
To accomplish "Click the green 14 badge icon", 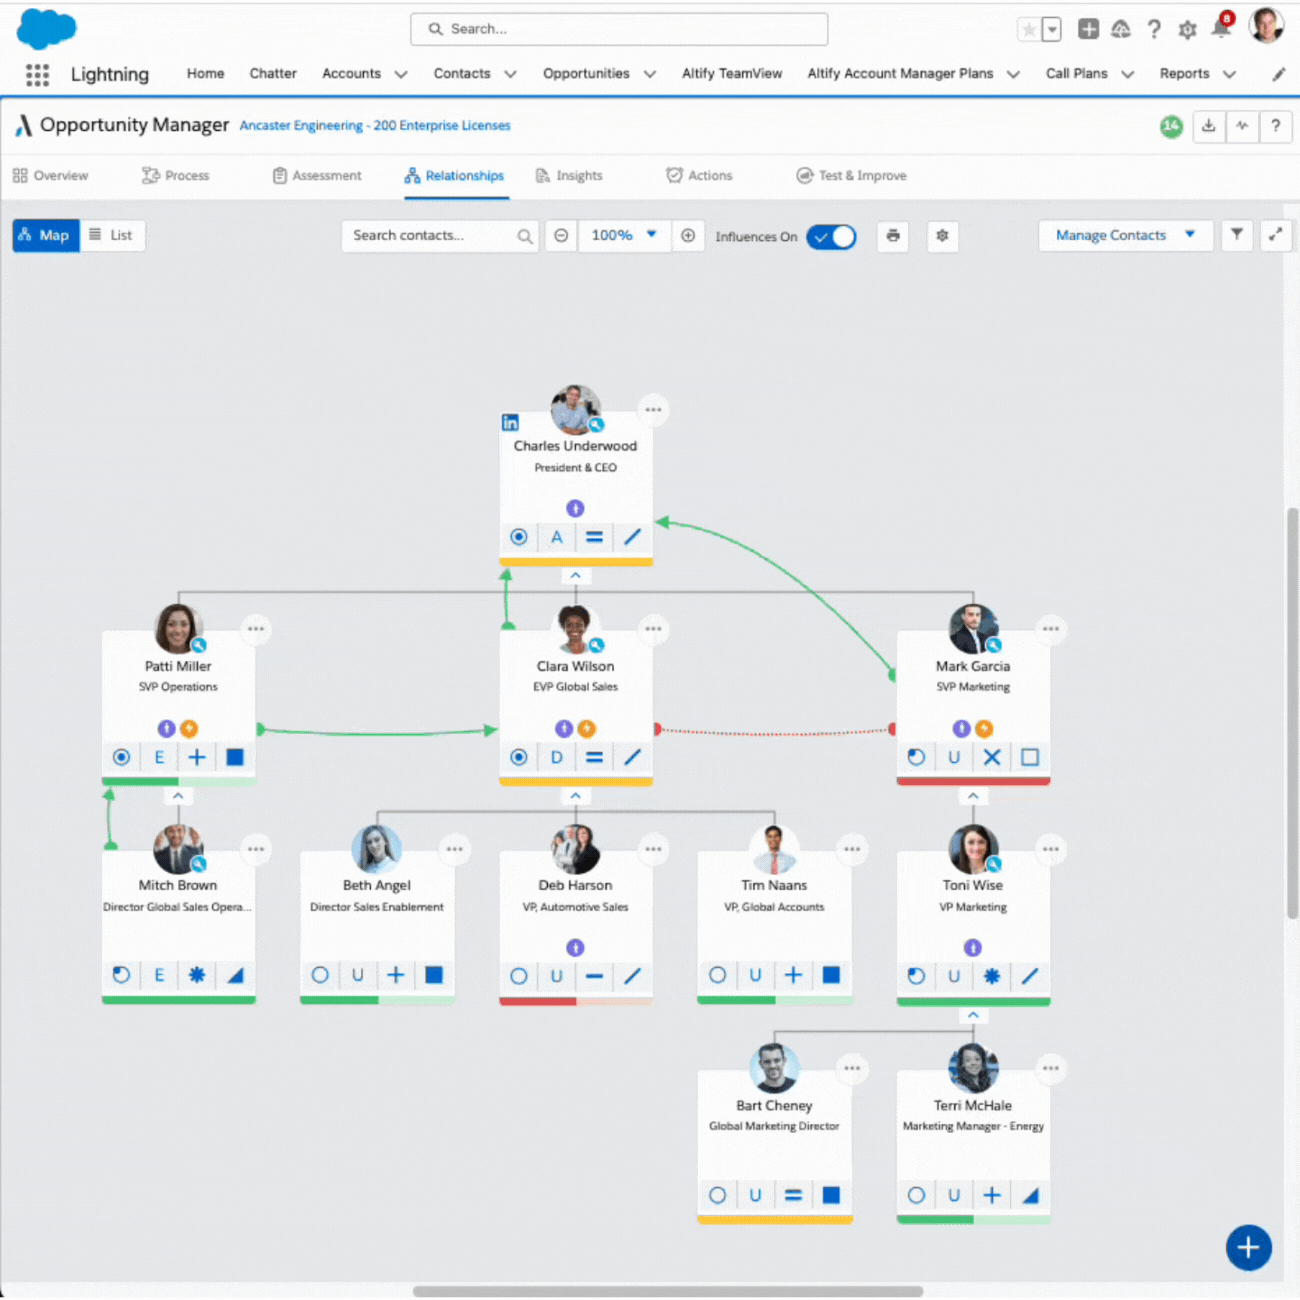I will pos(1171,127).
